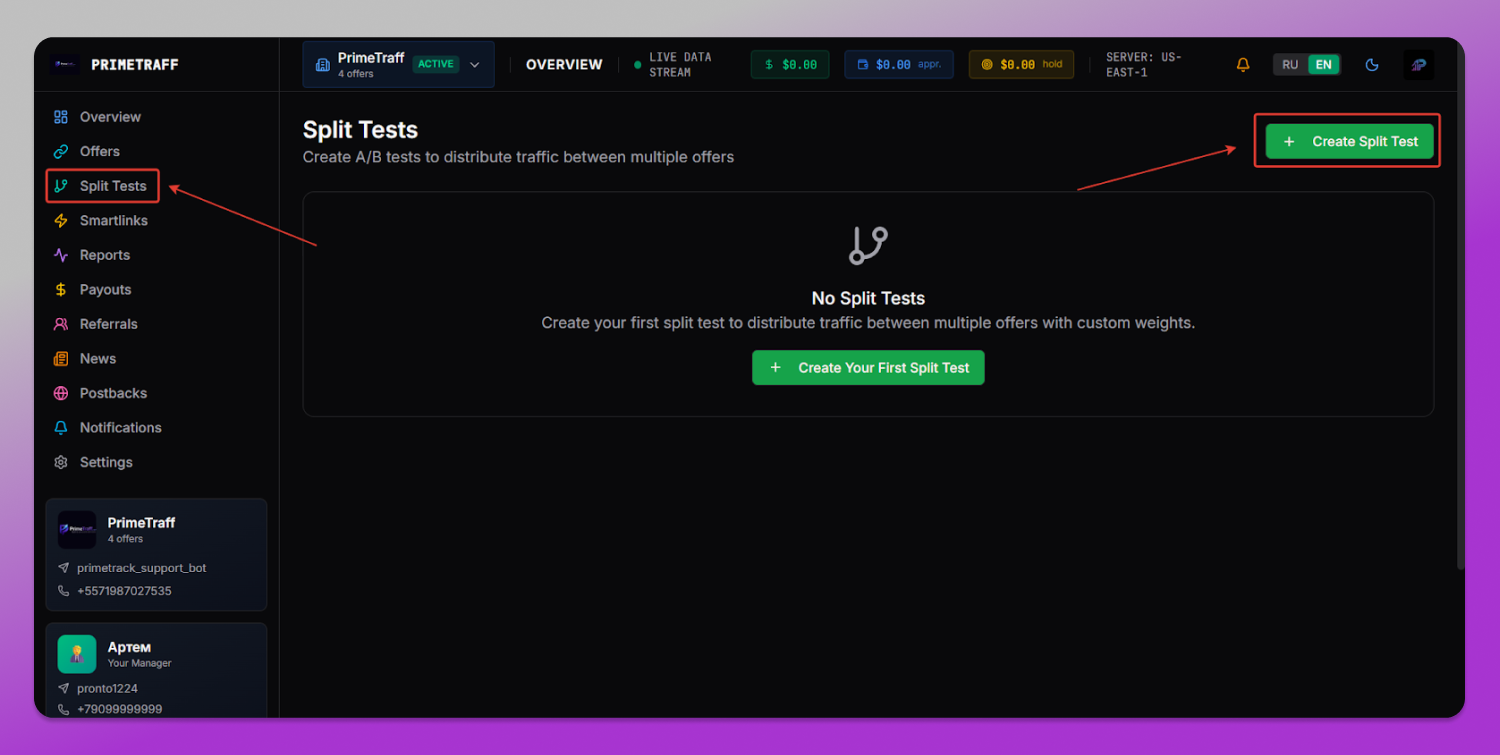1500x755 pixels.
Task: Click the +79099999999 phone number
Action: tap(119, 709)
